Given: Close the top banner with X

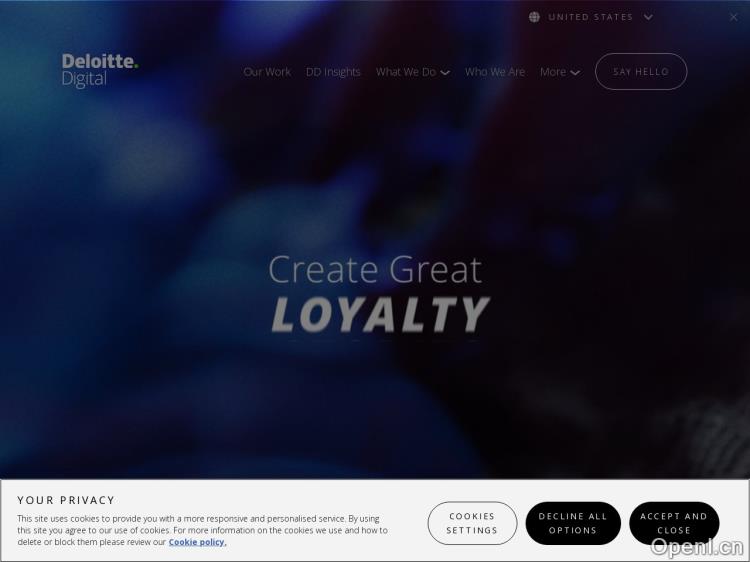Looking at the screenshot, I should 734,17.
